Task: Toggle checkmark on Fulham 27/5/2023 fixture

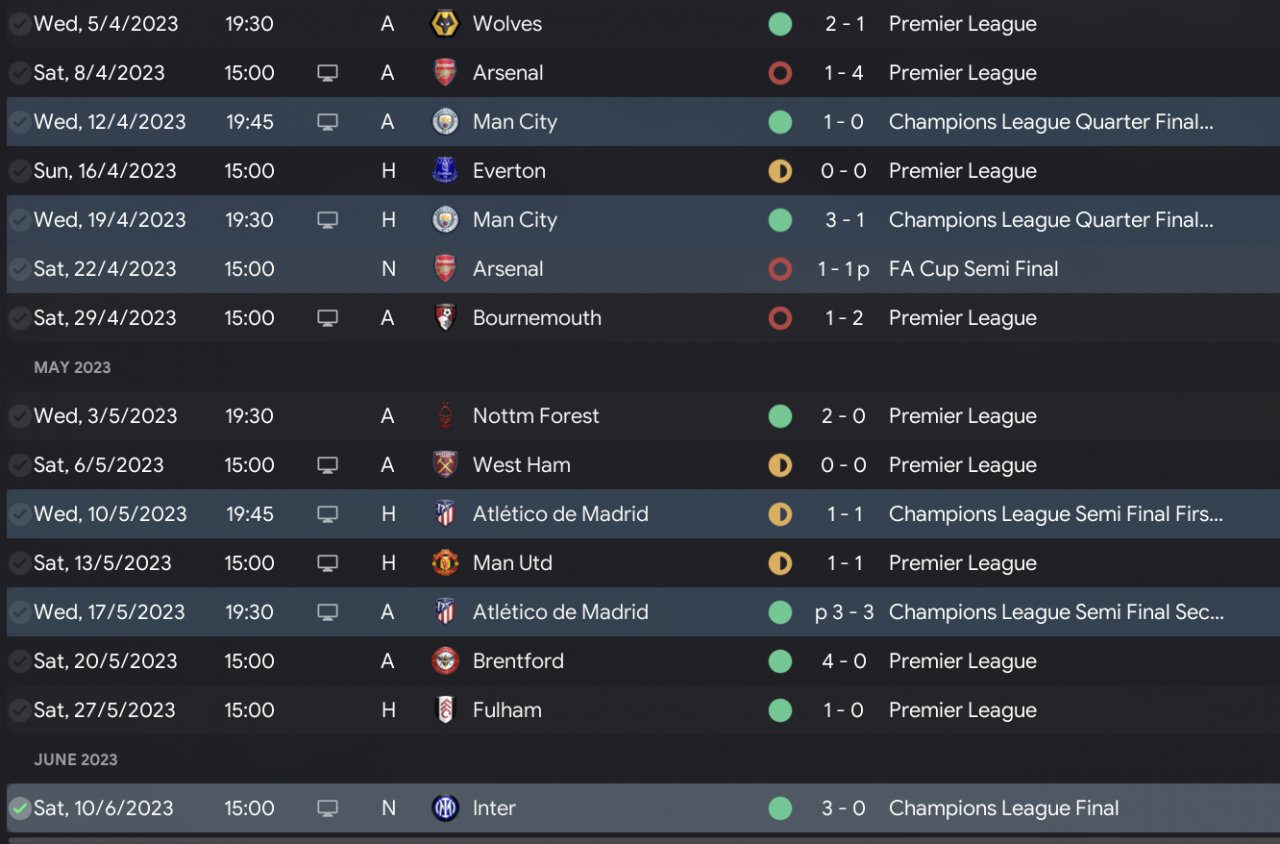Action: (x=19, y=710)
